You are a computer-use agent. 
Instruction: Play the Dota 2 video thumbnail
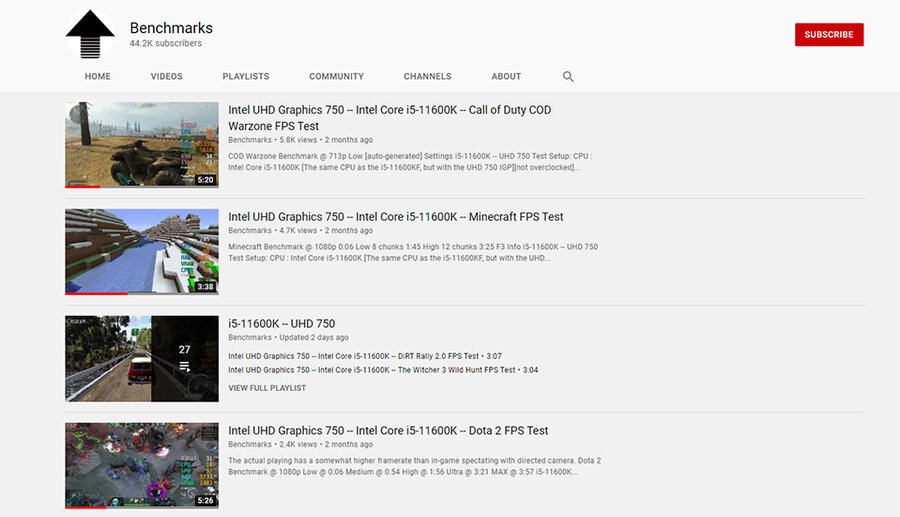[x=142, y=465]
